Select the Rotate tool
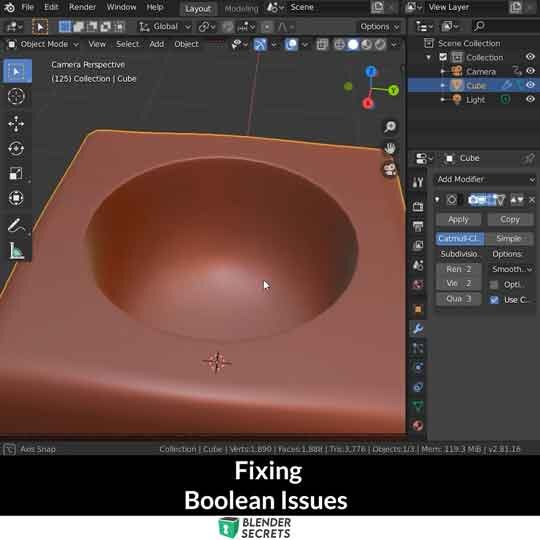This screenshot has height=540, width=540. click(x=16, y=149)
